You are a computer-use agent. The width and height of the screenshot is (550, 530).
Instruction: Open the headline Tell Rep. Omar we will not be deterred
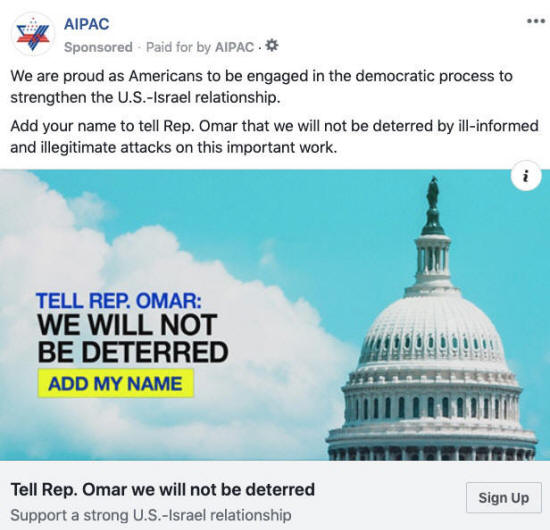163,490
